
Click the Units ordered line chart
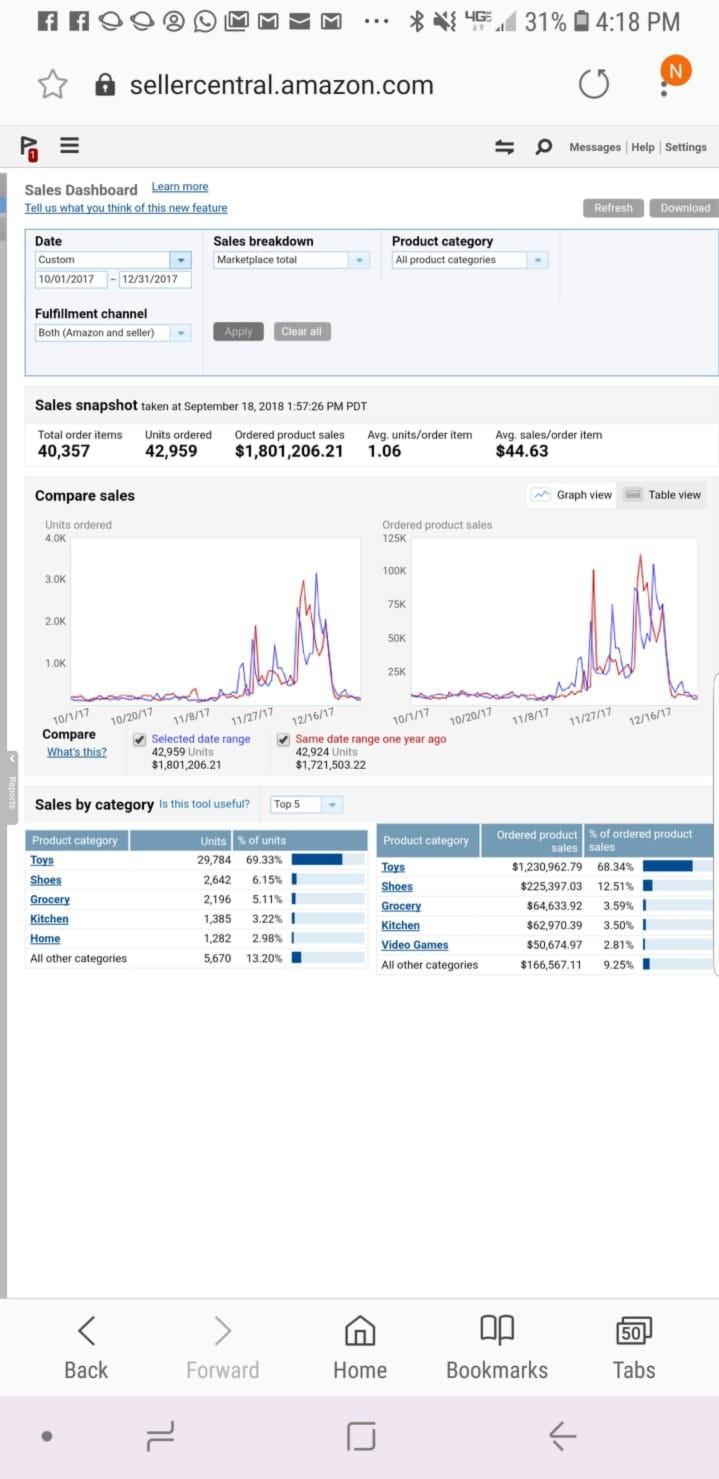(216, 620)
